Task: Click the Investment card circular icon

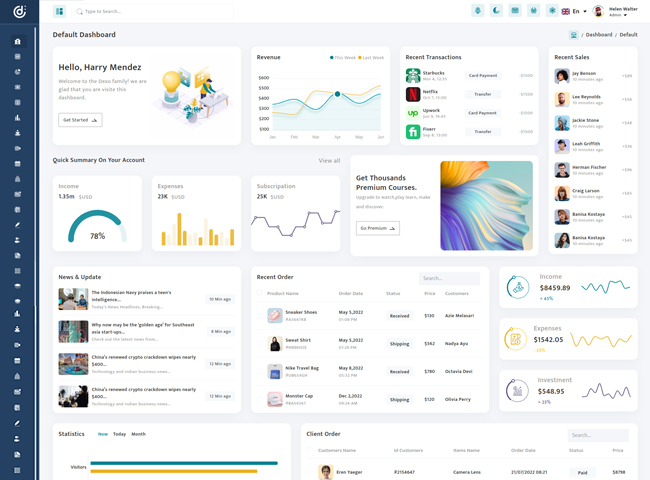Action: [x=516, y=390]
